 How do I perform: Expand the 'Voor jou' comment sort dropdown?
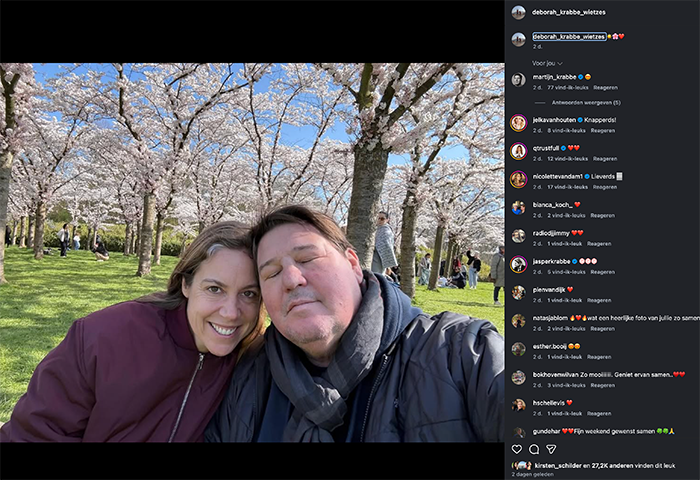click(547, 63)
